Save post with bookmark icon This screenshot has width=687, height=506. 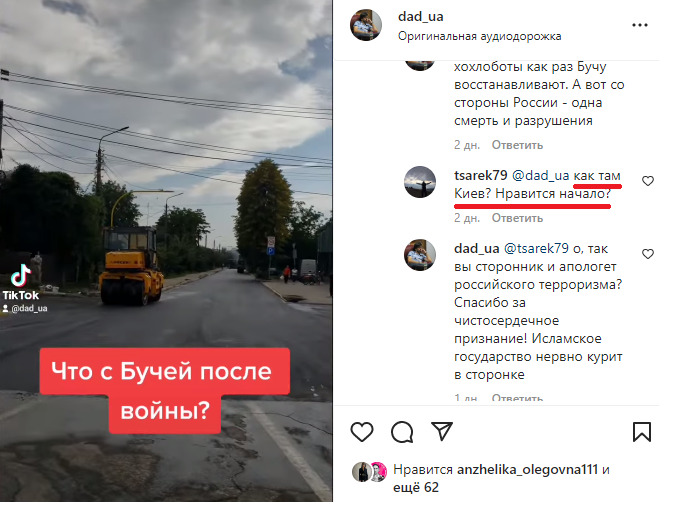pyautogui.click(x=642, y=432)
